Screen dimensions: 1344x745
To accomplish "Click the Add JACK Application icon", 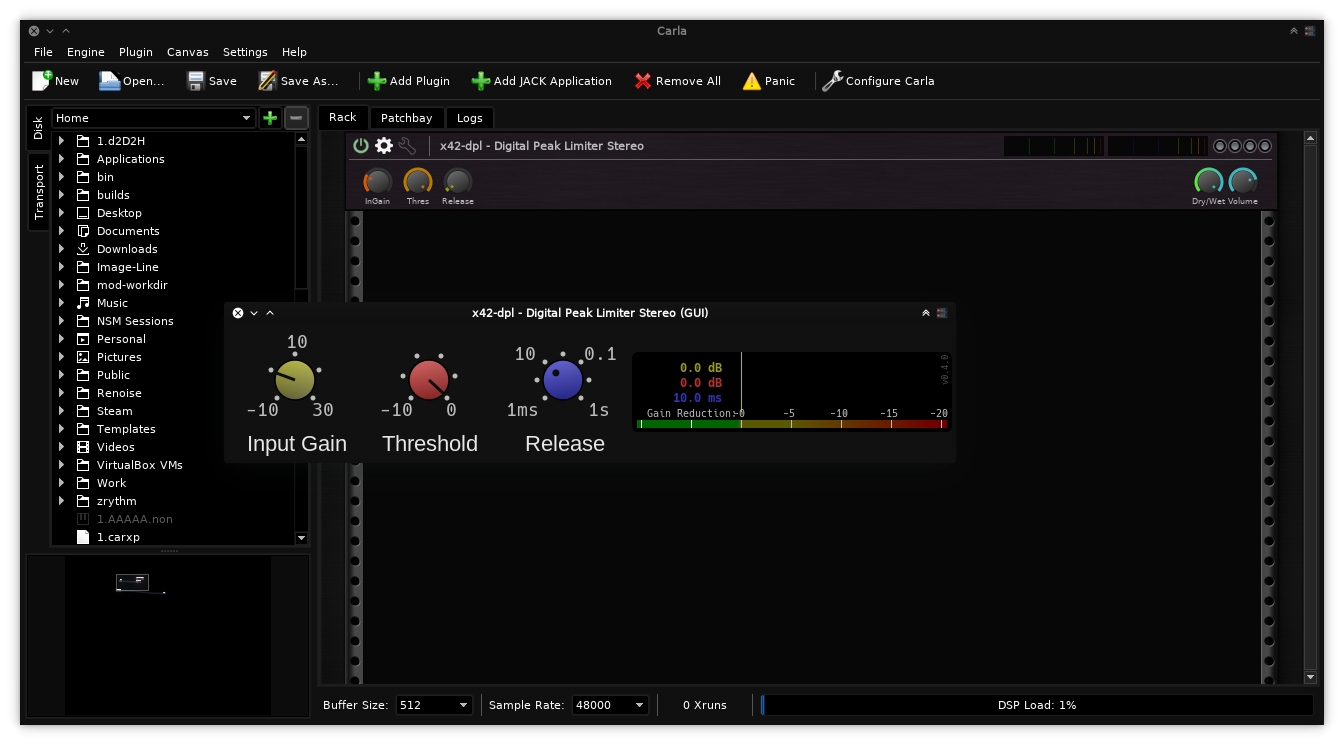I will pos(481,81).
